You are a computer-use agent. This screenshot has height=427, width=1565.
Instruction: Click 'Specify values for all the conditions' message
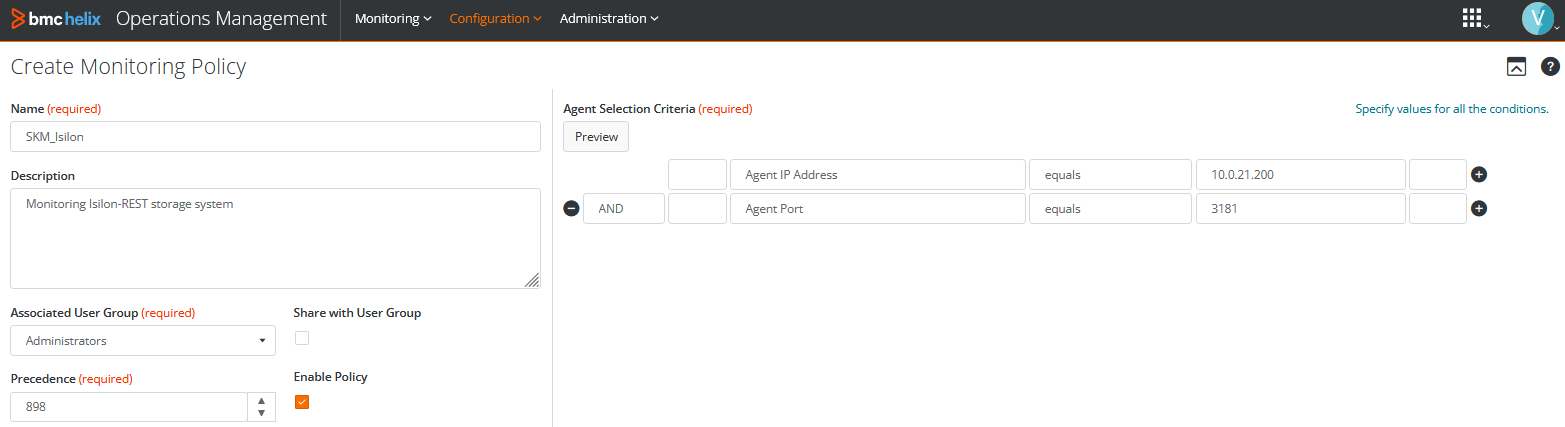tap(1452, 109)
